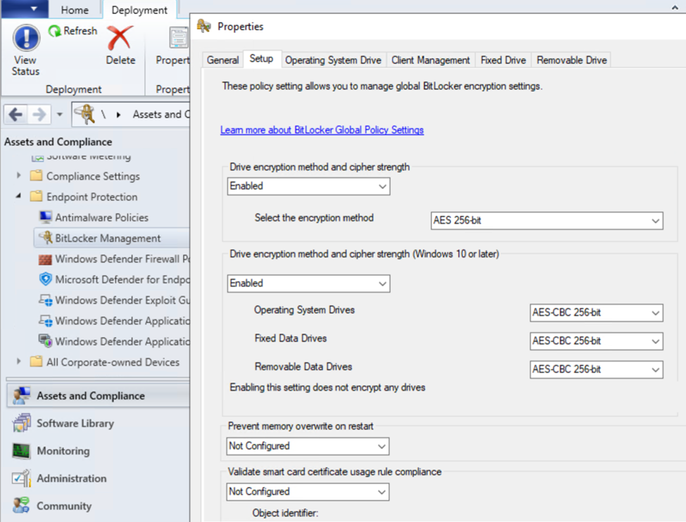Open the Fixed Drive tab
This screenshot has width=686, height=522.
[x=503, y=60]
